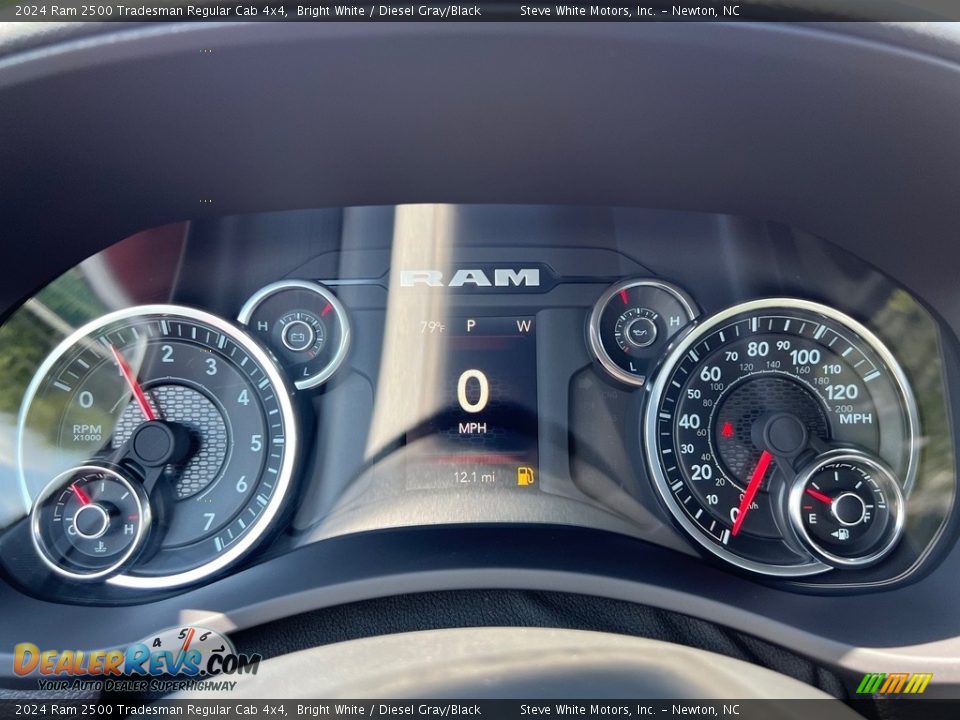Click the 80 mark on speedometer
This screenshot has height=720, width=960.
[757, 349]
